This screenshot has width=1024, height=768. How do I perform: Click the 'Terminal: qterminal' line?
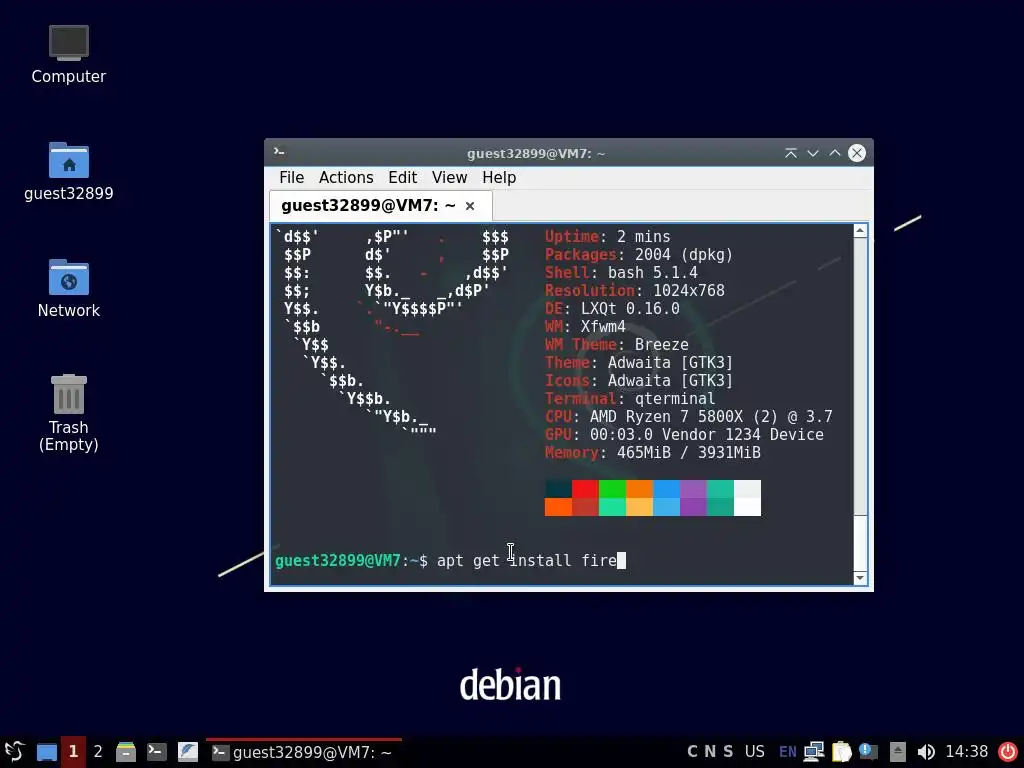pos(630,398)
